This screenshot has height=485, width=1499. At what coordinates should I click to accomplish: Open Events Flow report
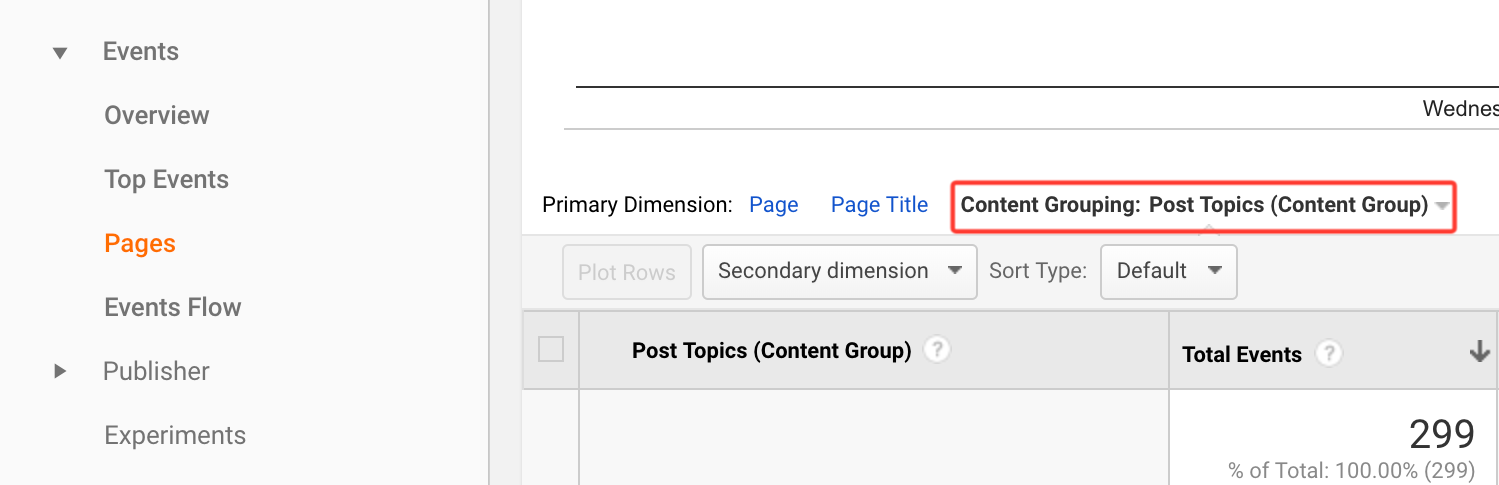tap(173, 307)
